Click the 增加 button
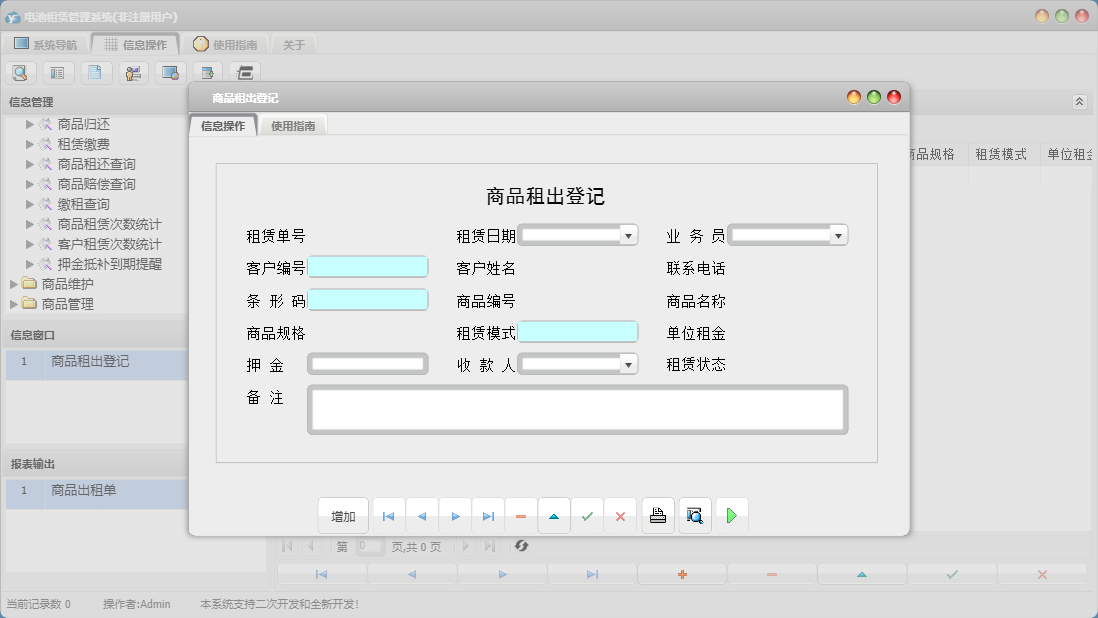1098x618 pixels. pyautogui.click(x=343, y=516)
